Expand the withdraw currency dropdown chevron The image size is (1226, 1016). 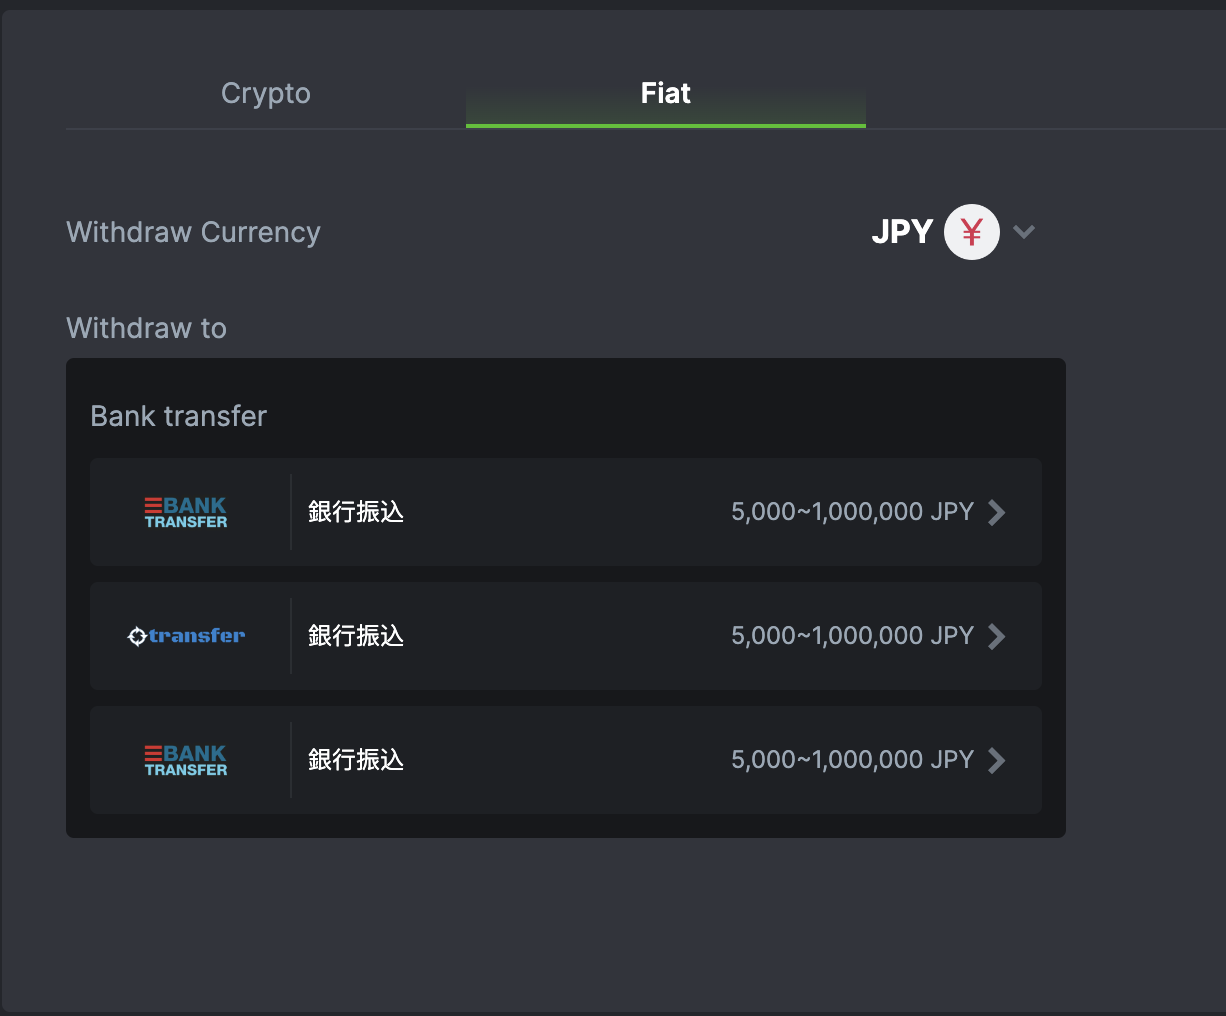(1023, 232)
